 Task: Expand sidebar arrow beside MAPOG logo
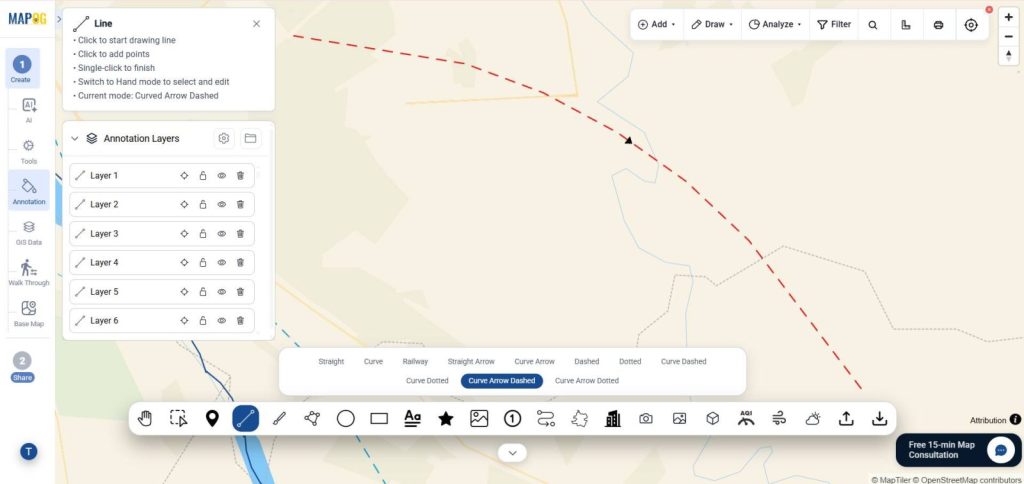(x=59, y=19)
